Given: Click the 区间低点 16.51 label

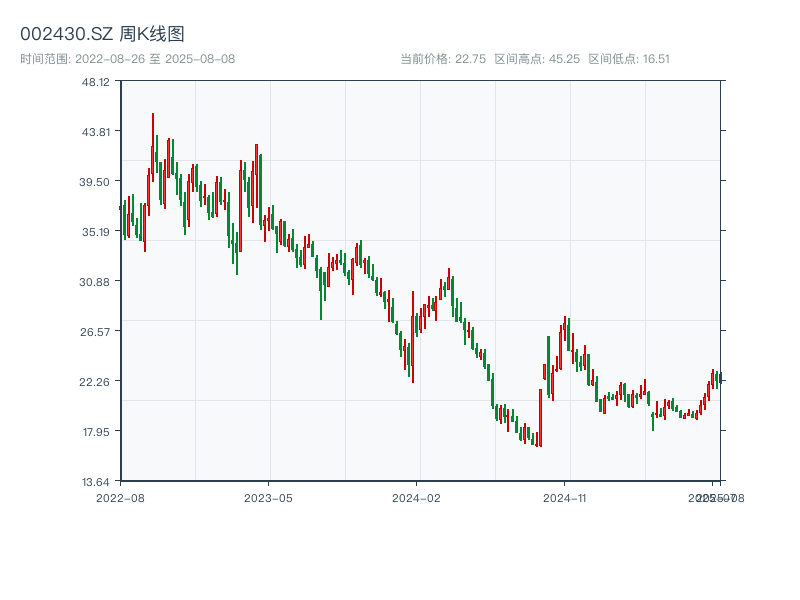Looking at the screenshot, I should tap(629, 59).
